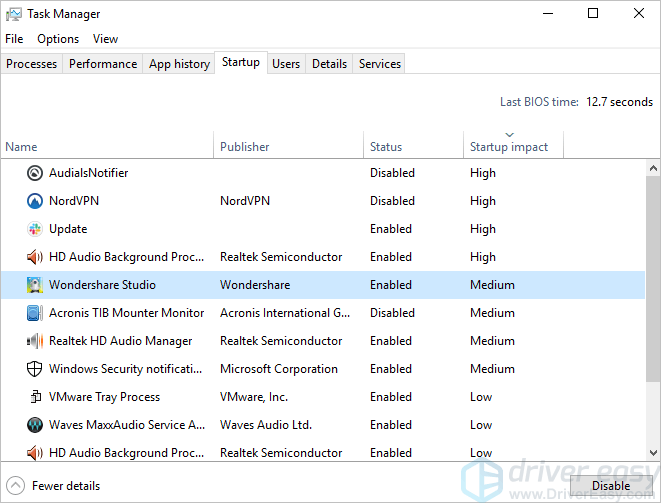Click the Wondershare Studio icon
This screenshot has width=661, height=503.
35,285
